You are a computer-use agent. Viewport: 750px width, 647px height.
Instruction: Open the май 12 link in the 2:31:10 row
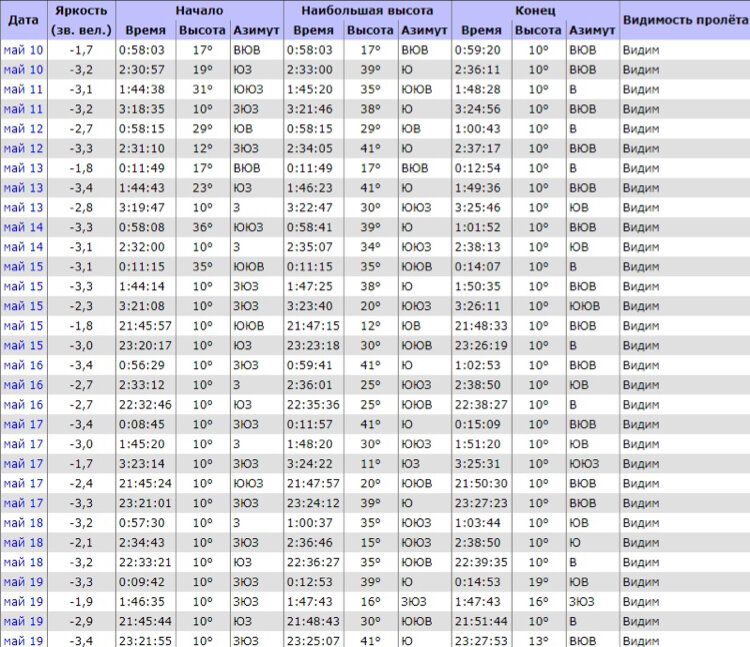click(x=23, y=149)
